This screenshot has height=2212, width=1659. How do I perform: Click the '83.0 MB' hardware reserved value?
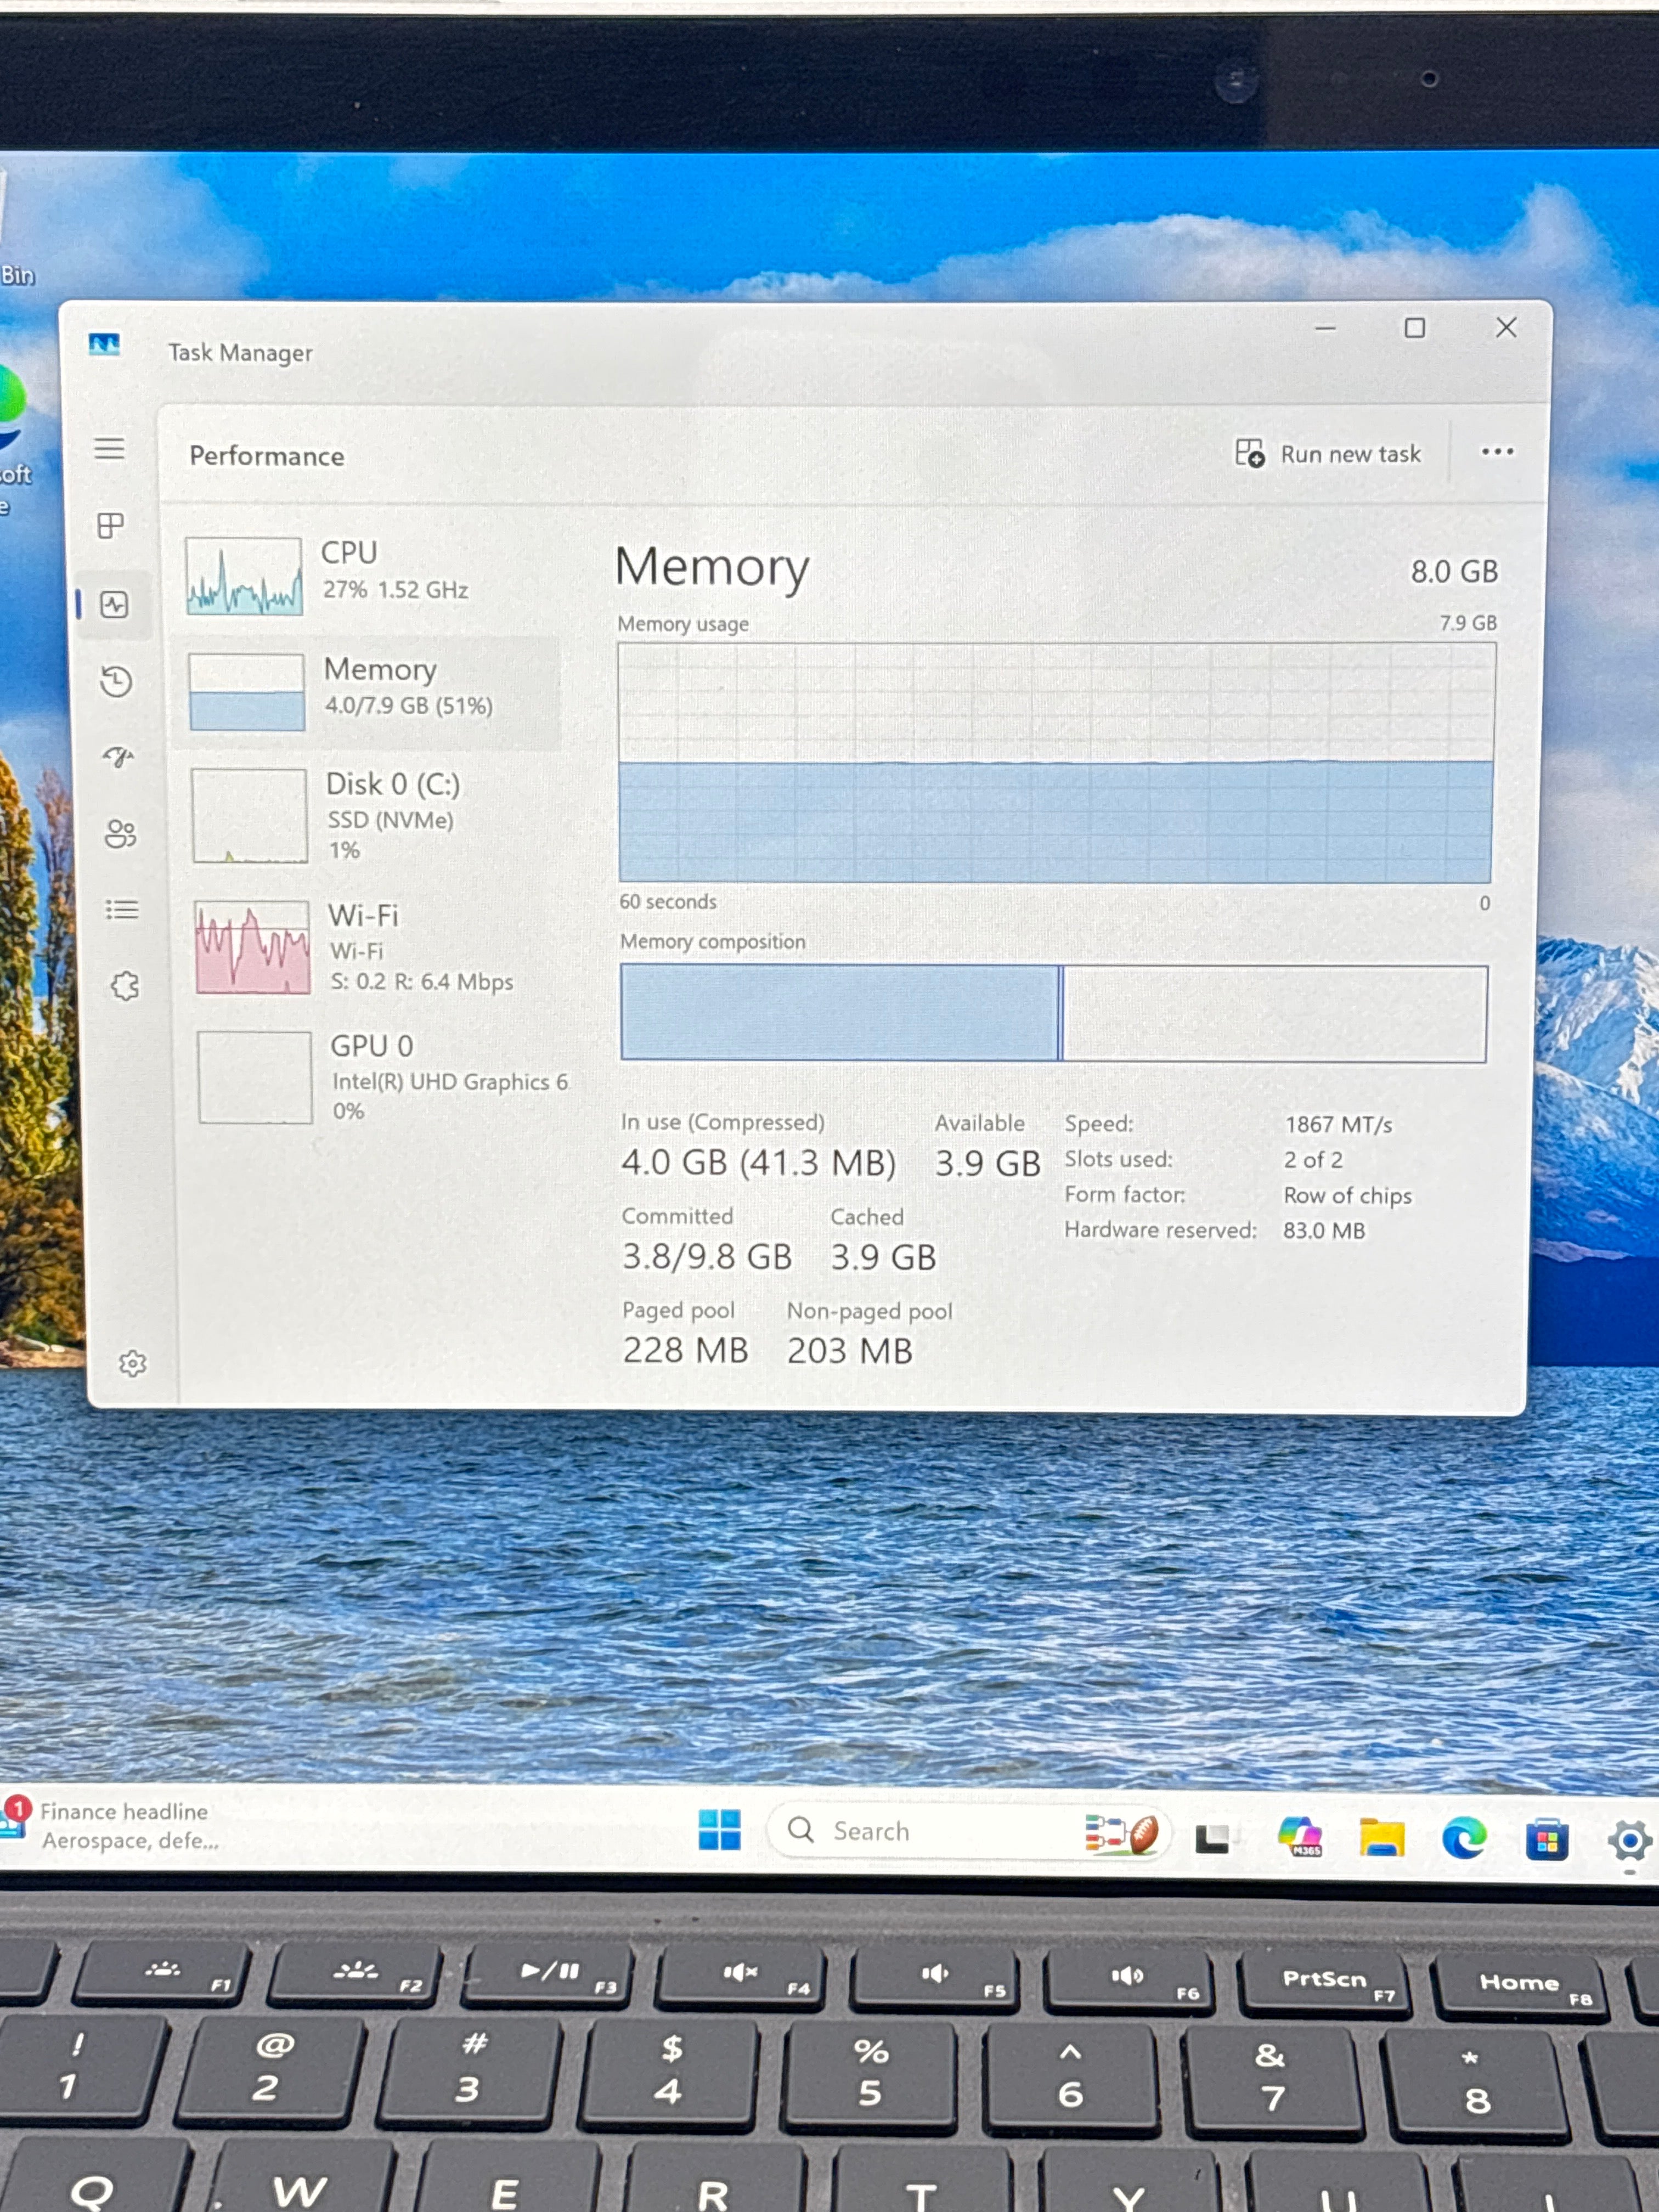click(1323, 1231)
